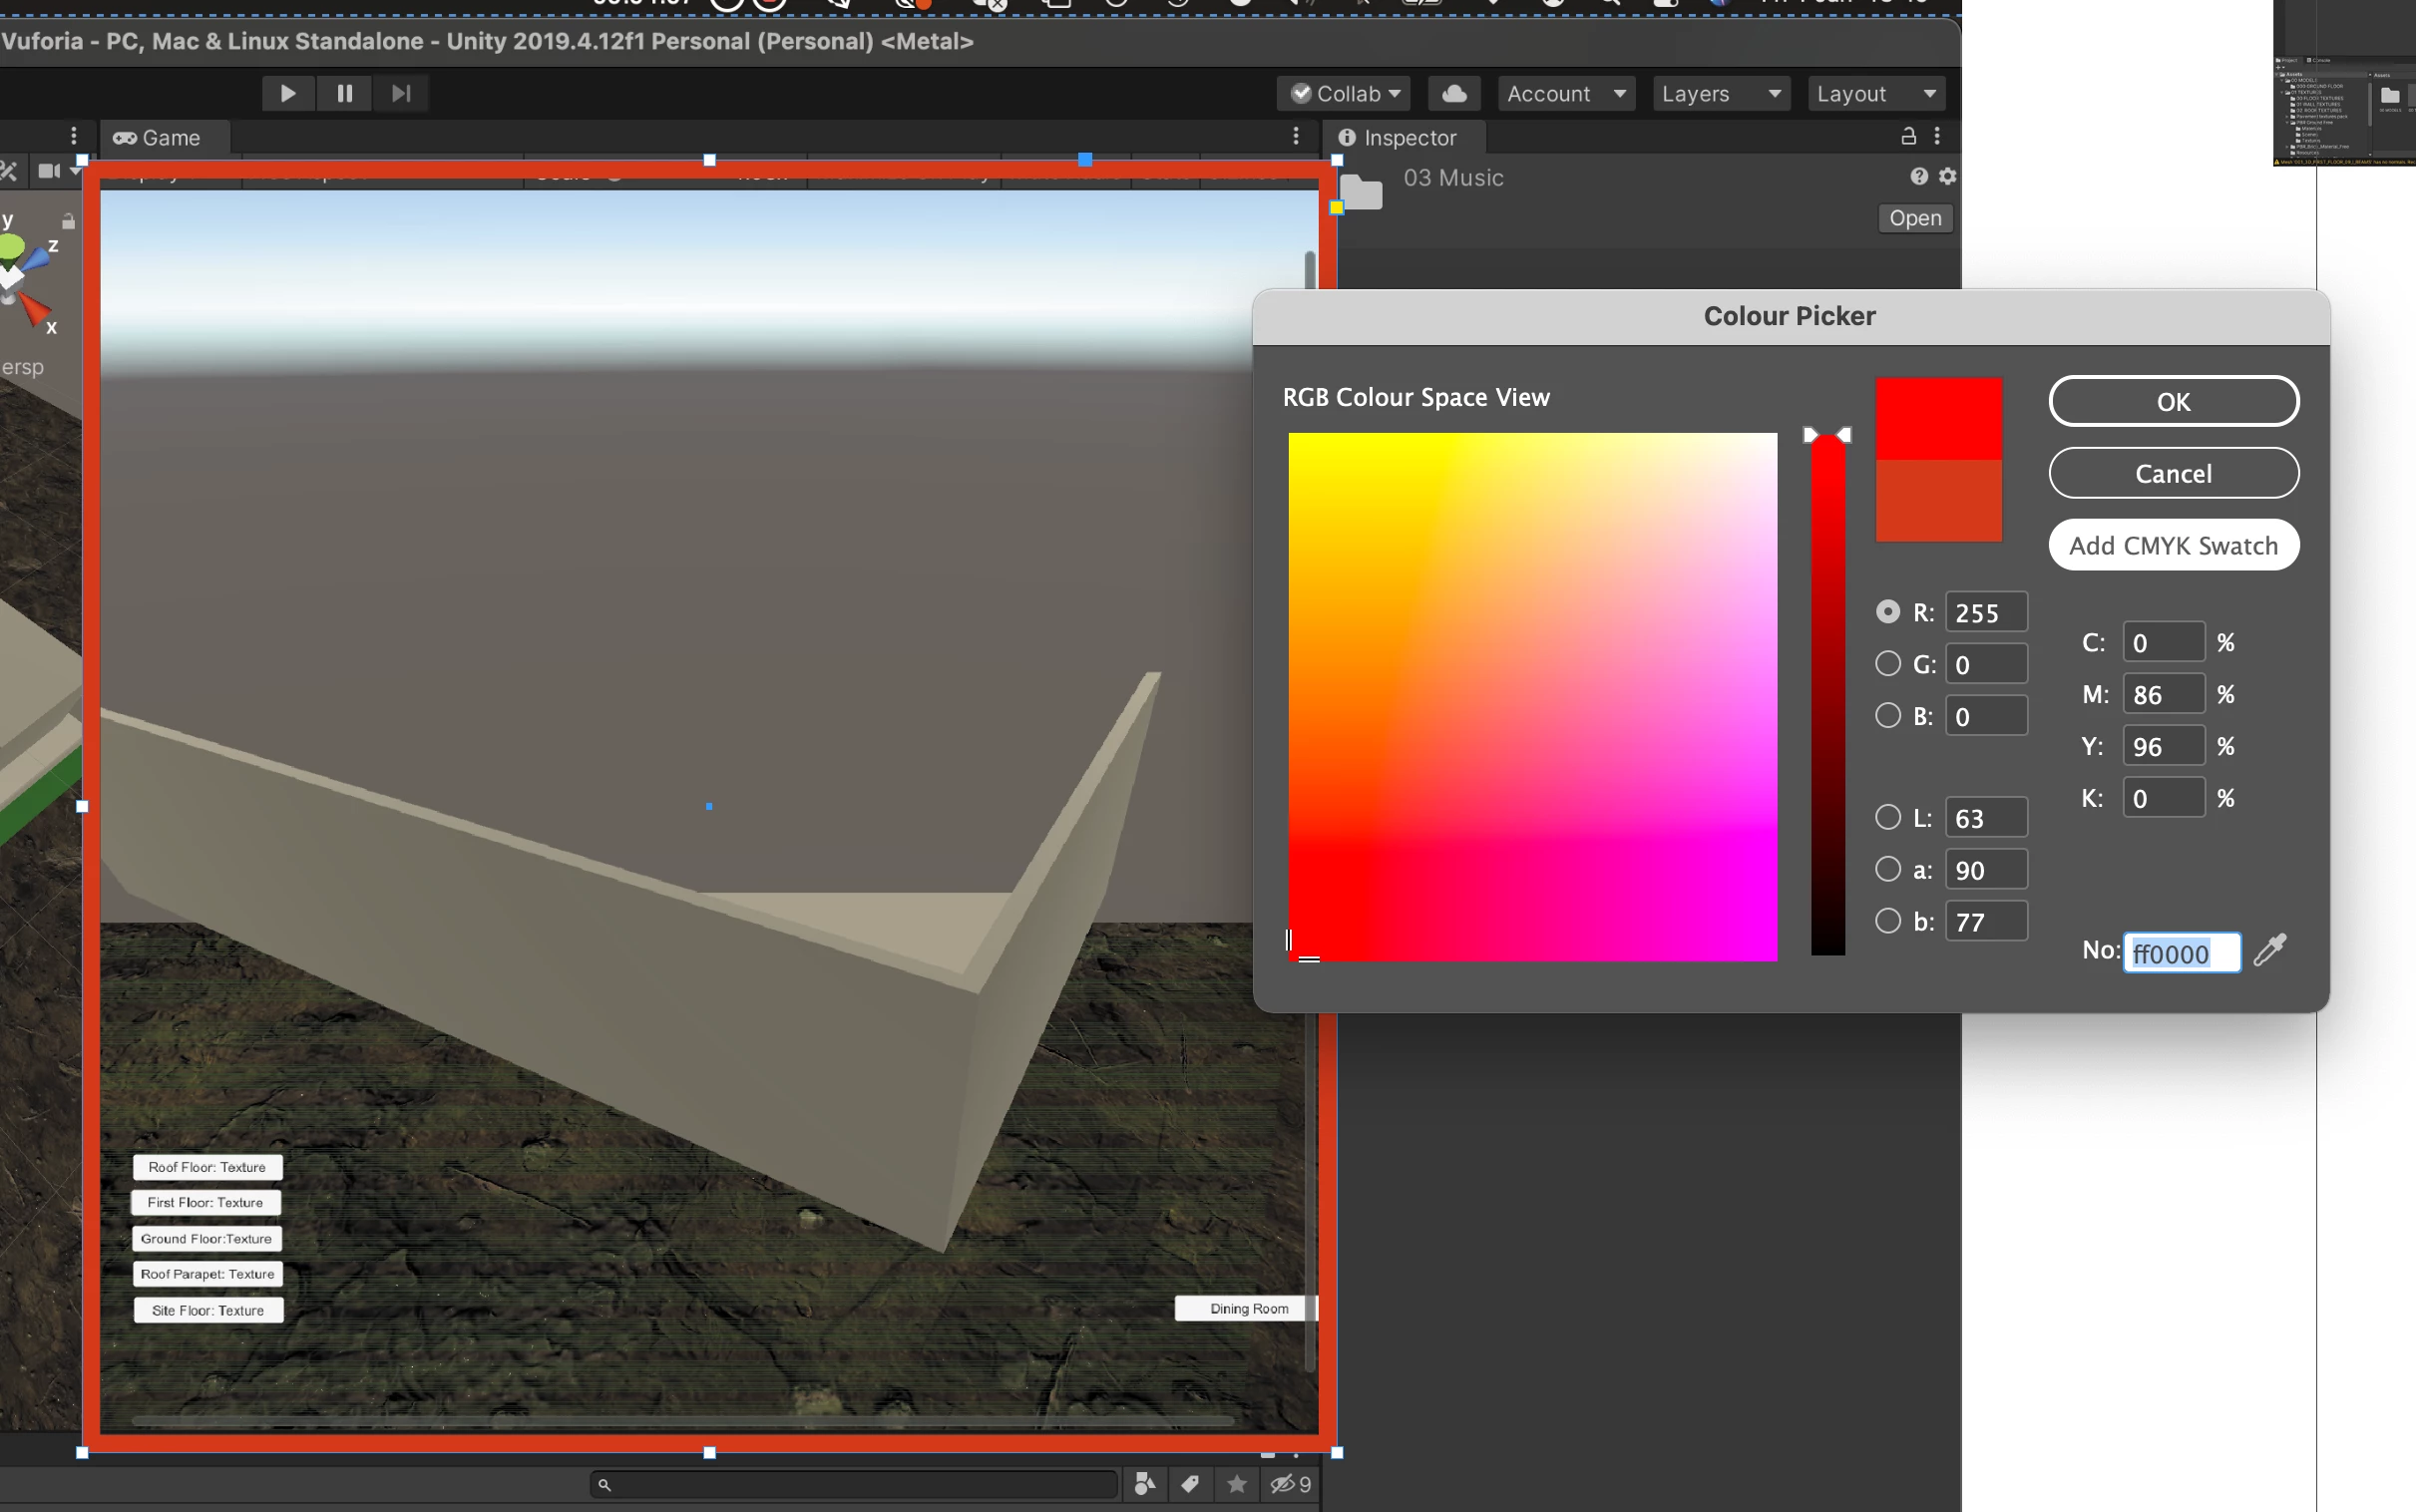2416x1512 pixels.
Task: Open the Layout dropdown
Action: [1875, 93]
